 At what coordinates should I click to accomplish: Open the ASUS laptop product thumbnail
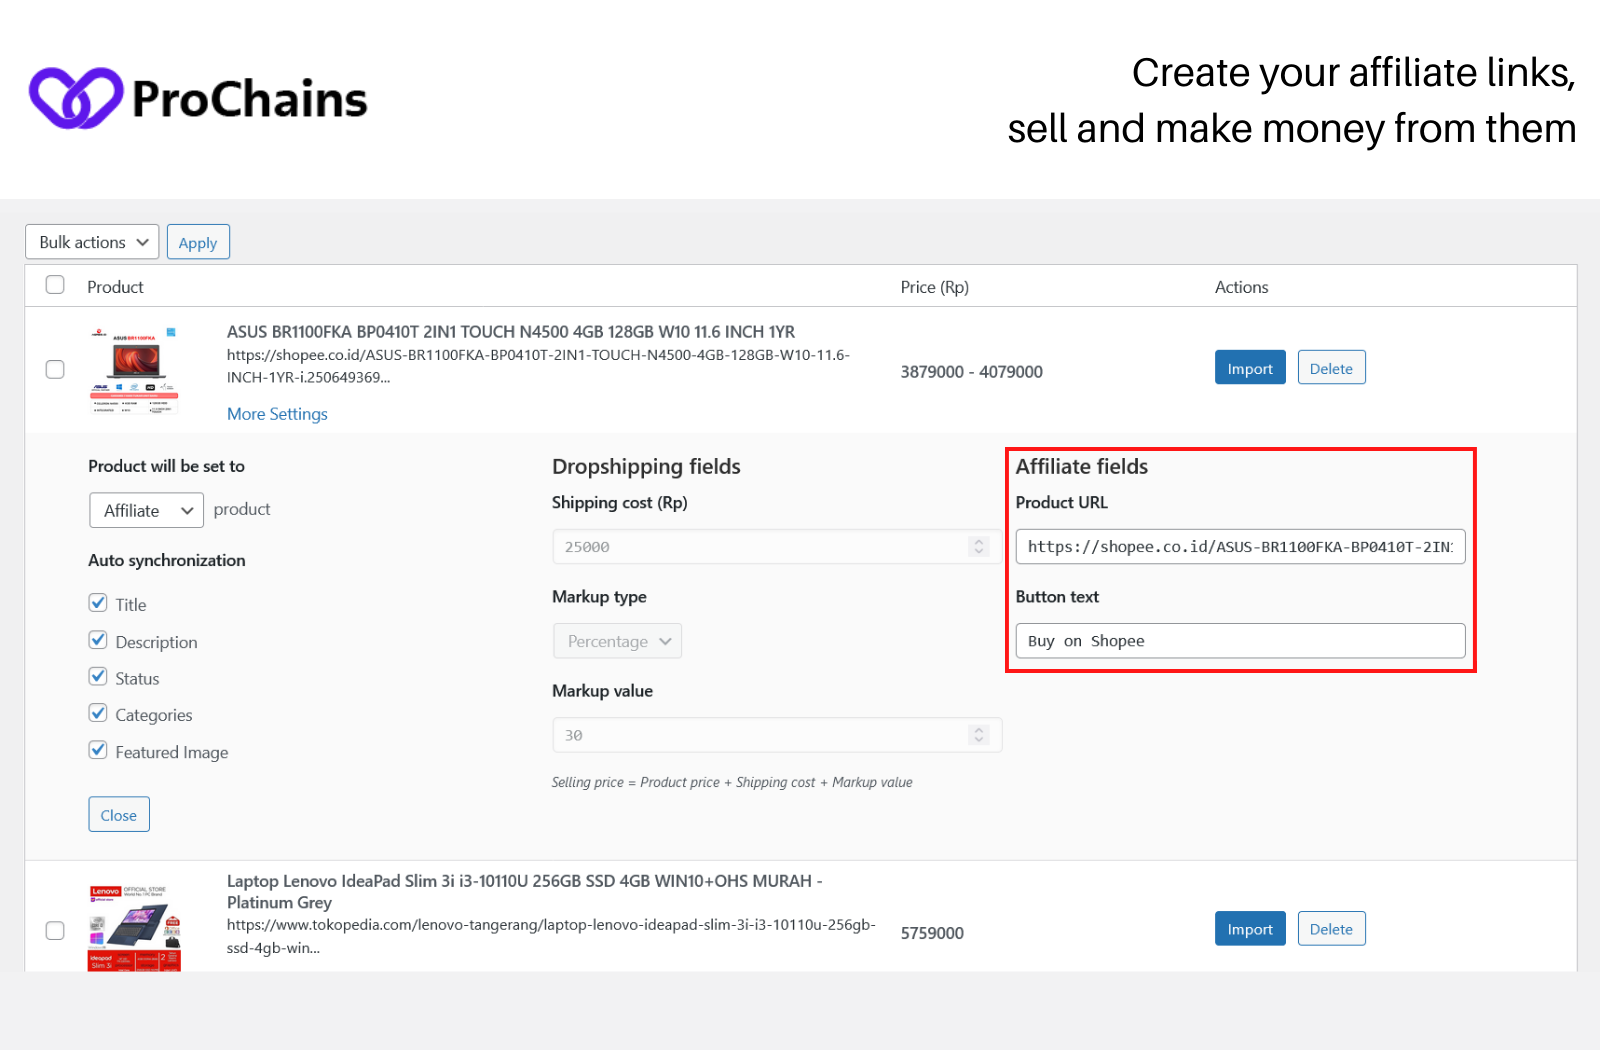point(135,370)
